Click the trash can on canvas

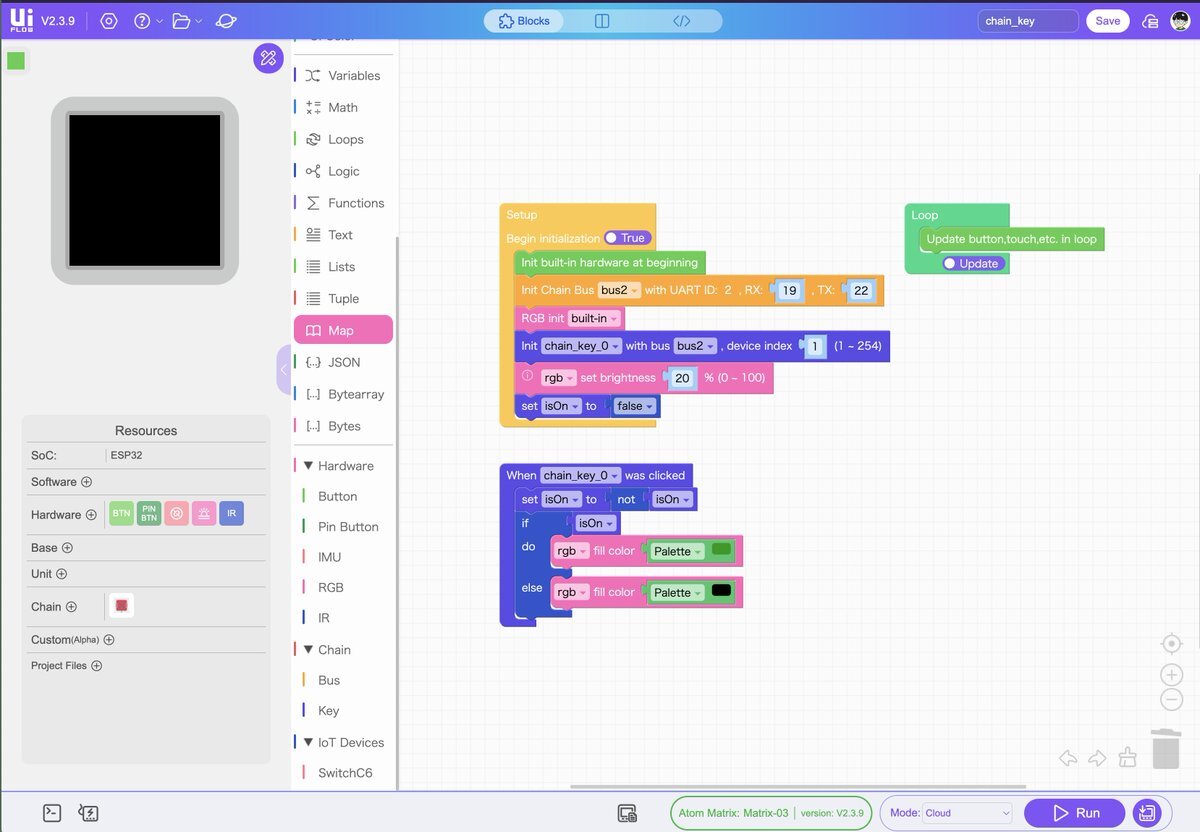pyautogui.click(x=1165, y=749)
